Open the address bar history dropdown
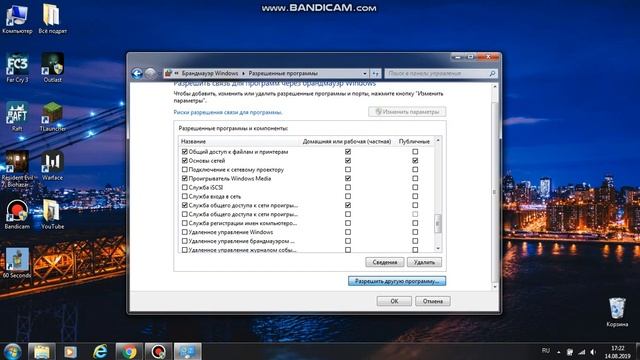This screenshot has width=640, height=360. click(x=364, y=73)
